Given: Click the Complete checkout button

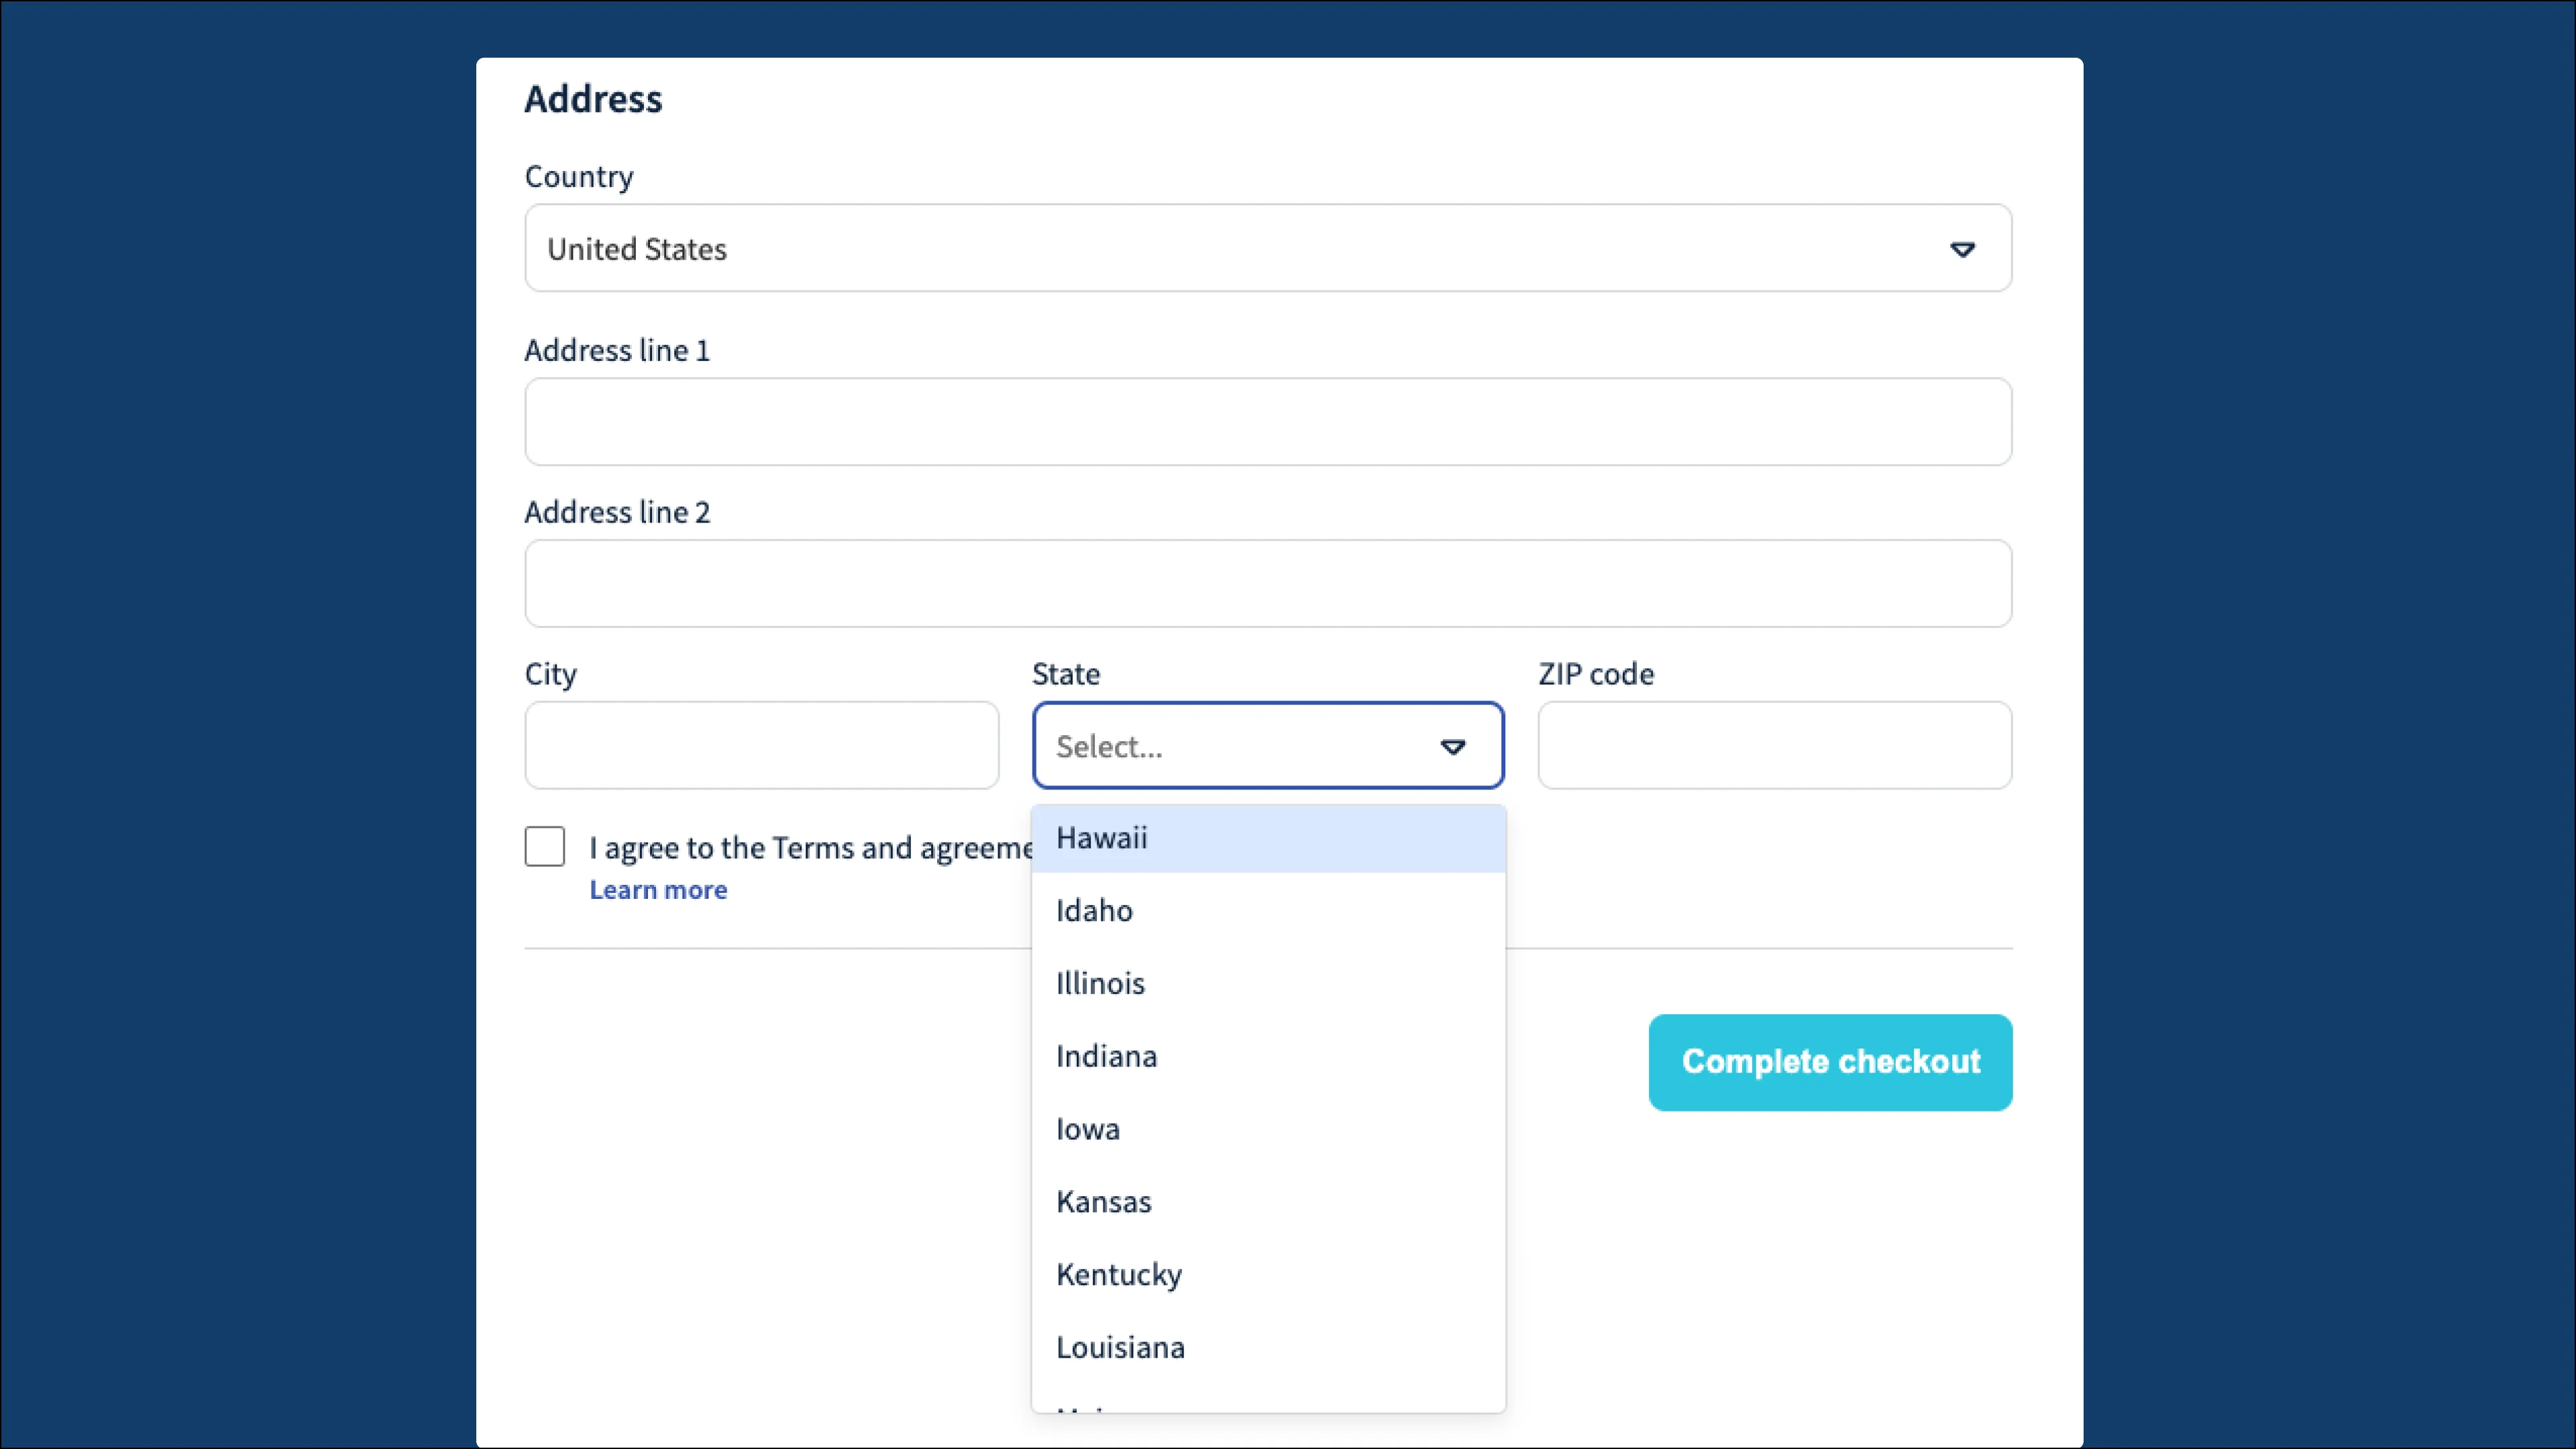Looking at the screenshot, I should point(1830,1062).
